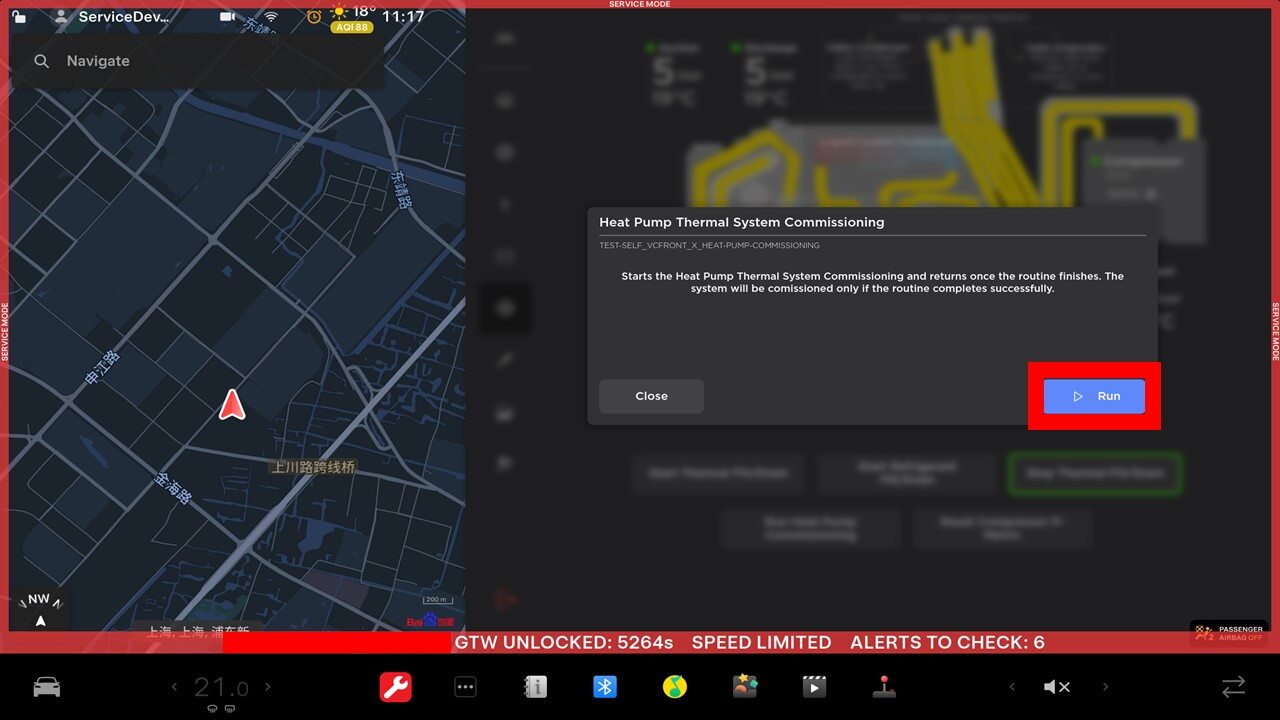
Task: Unmute the volume speaker icon
Action: (x=1057, y=687)
